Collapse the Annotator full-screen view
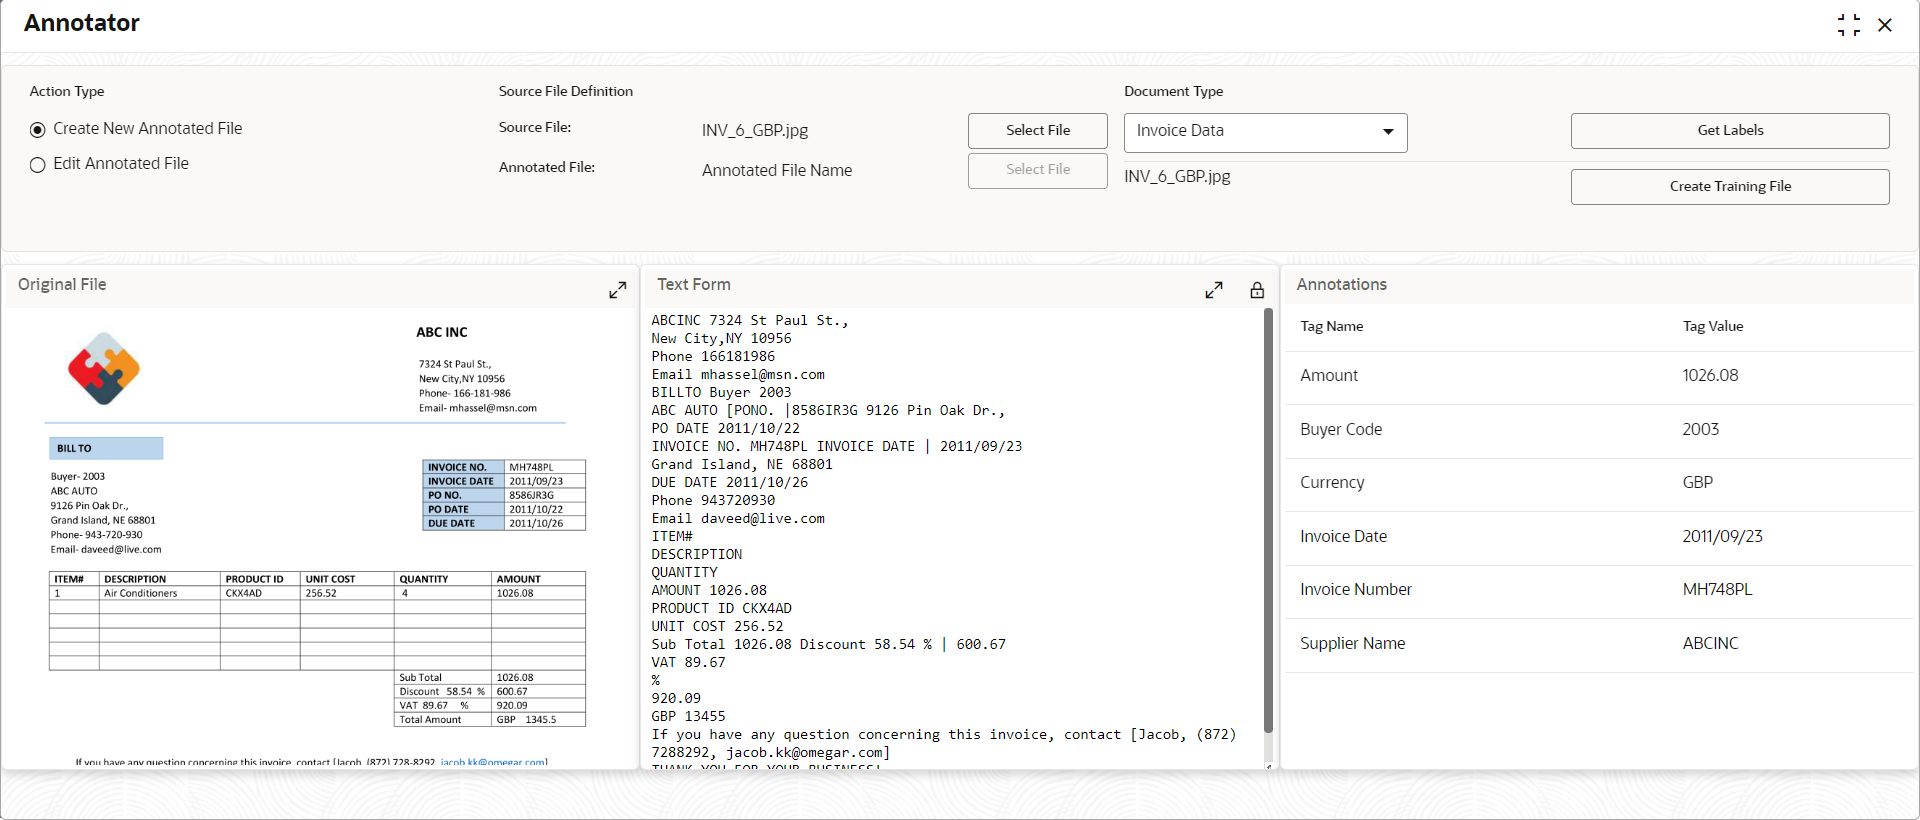Screen dimensions: 1920x820 click(1849, 25)
